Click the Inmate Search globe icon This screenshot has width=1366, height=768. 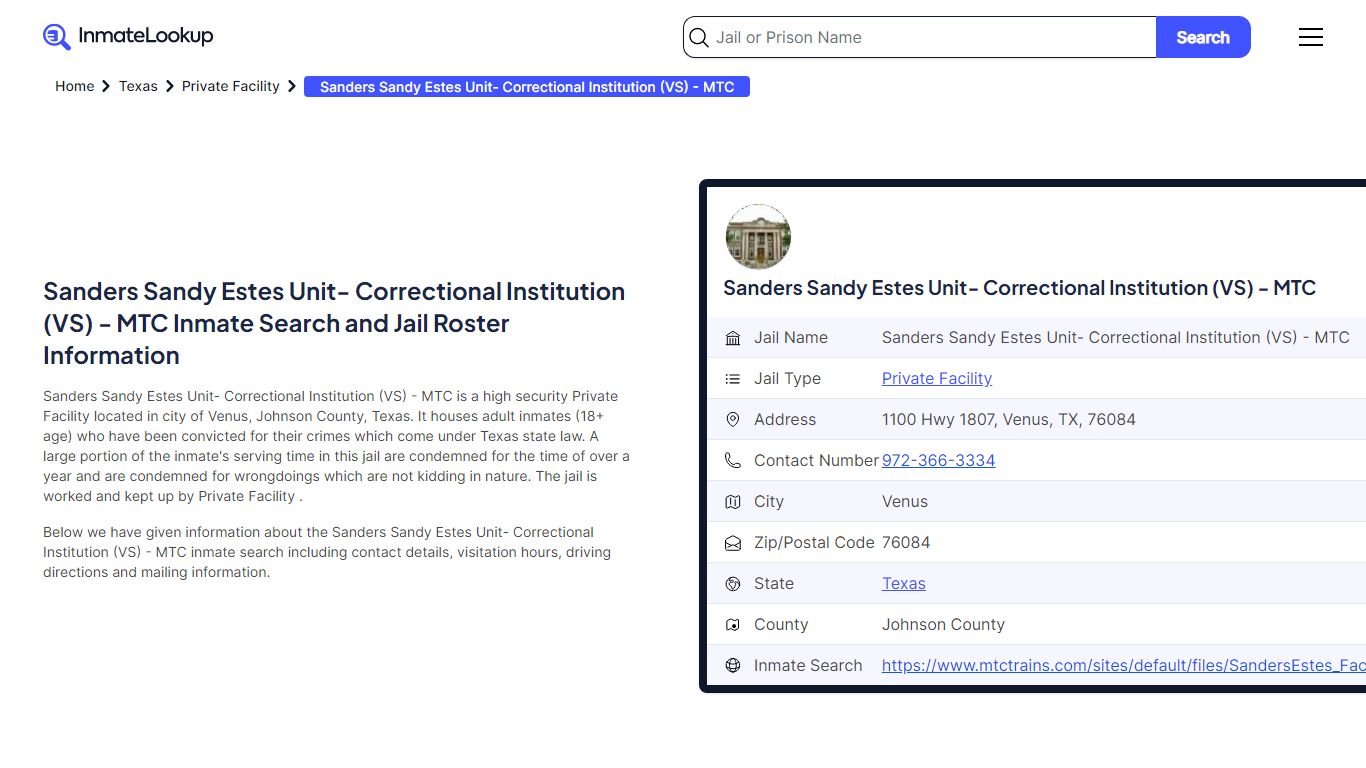pos(733,666)
